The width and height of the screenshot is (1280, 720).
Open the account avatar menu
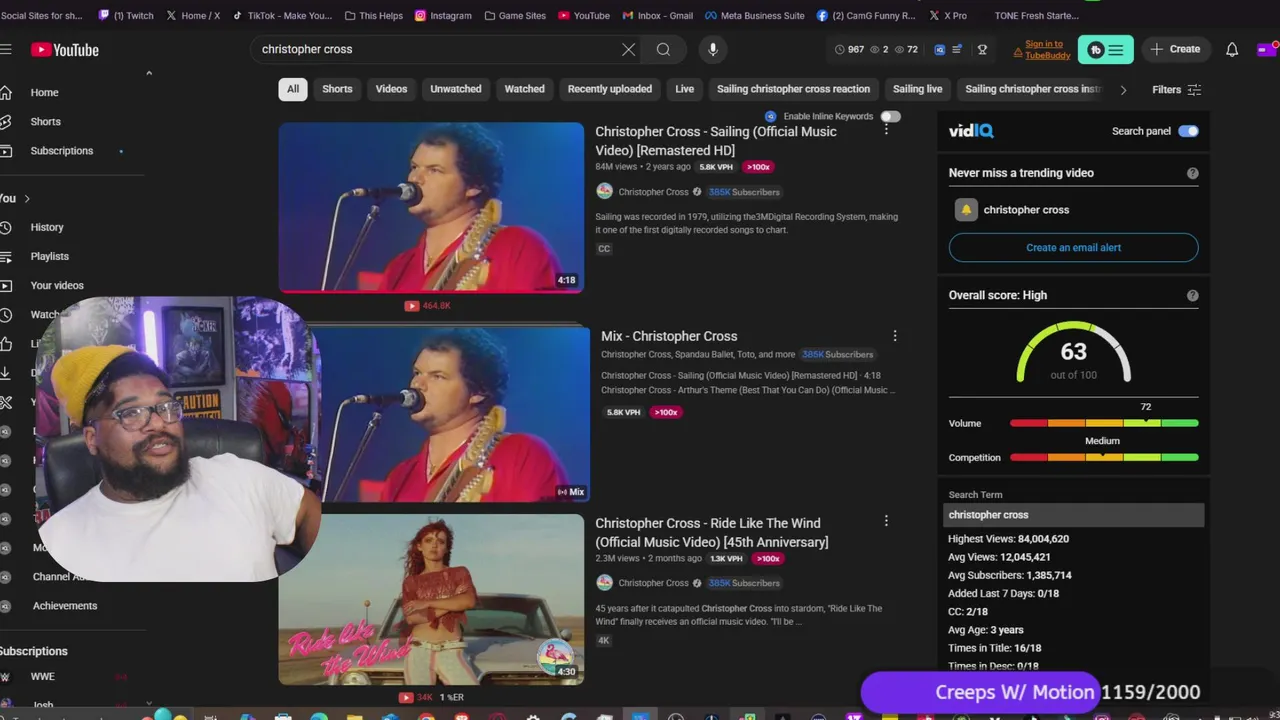pos(1267,49)
